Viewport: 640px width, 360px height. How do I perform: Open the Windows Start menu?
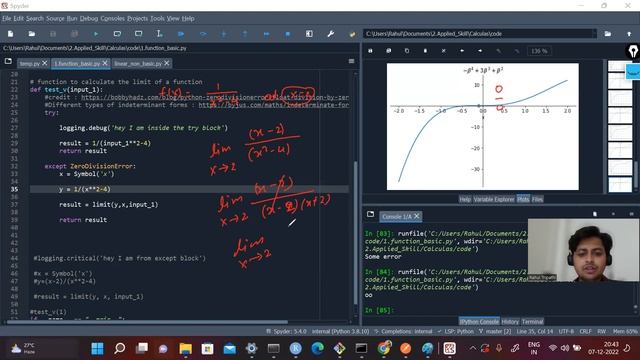coord(98,349)
